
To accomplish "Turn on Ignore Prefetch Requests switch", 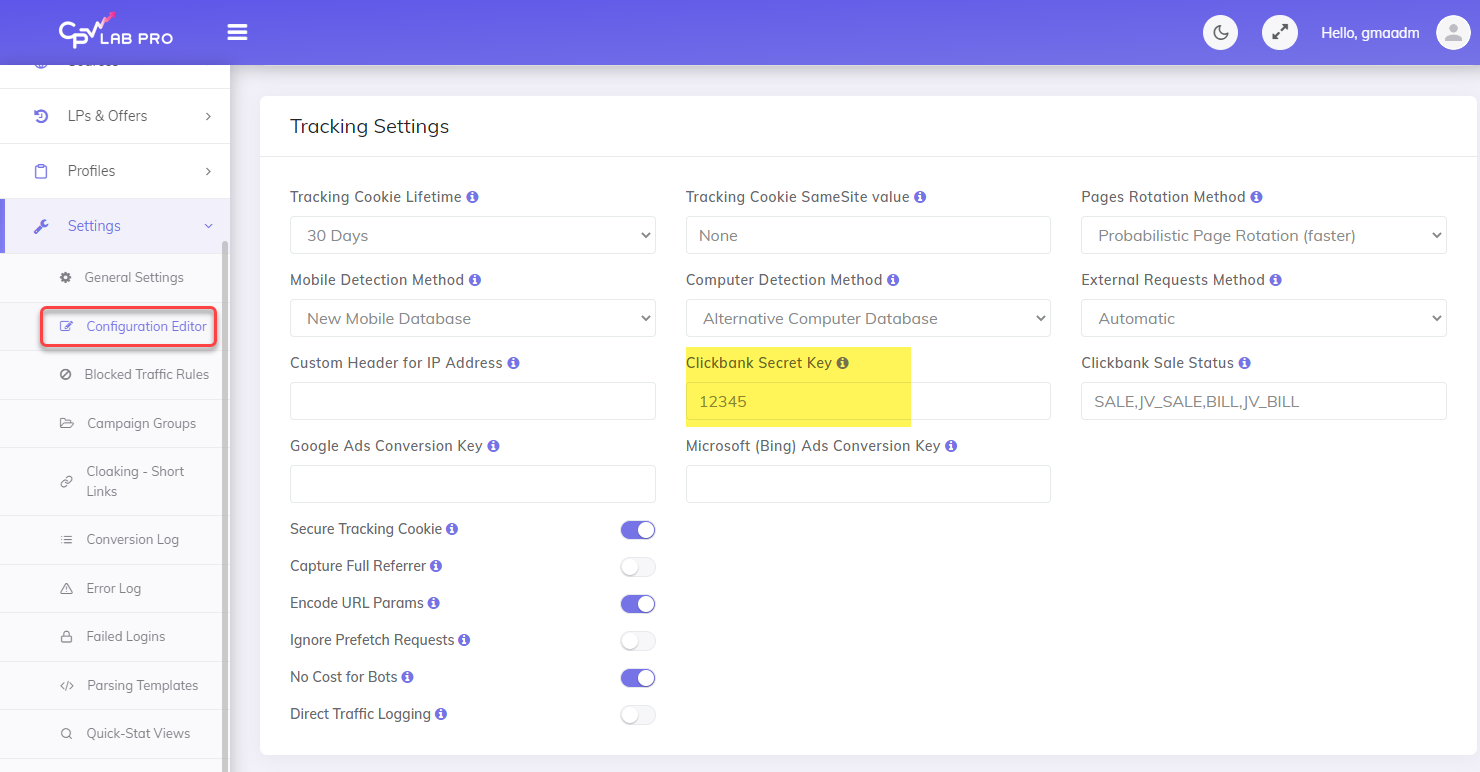I will click(x=638, y=641).
